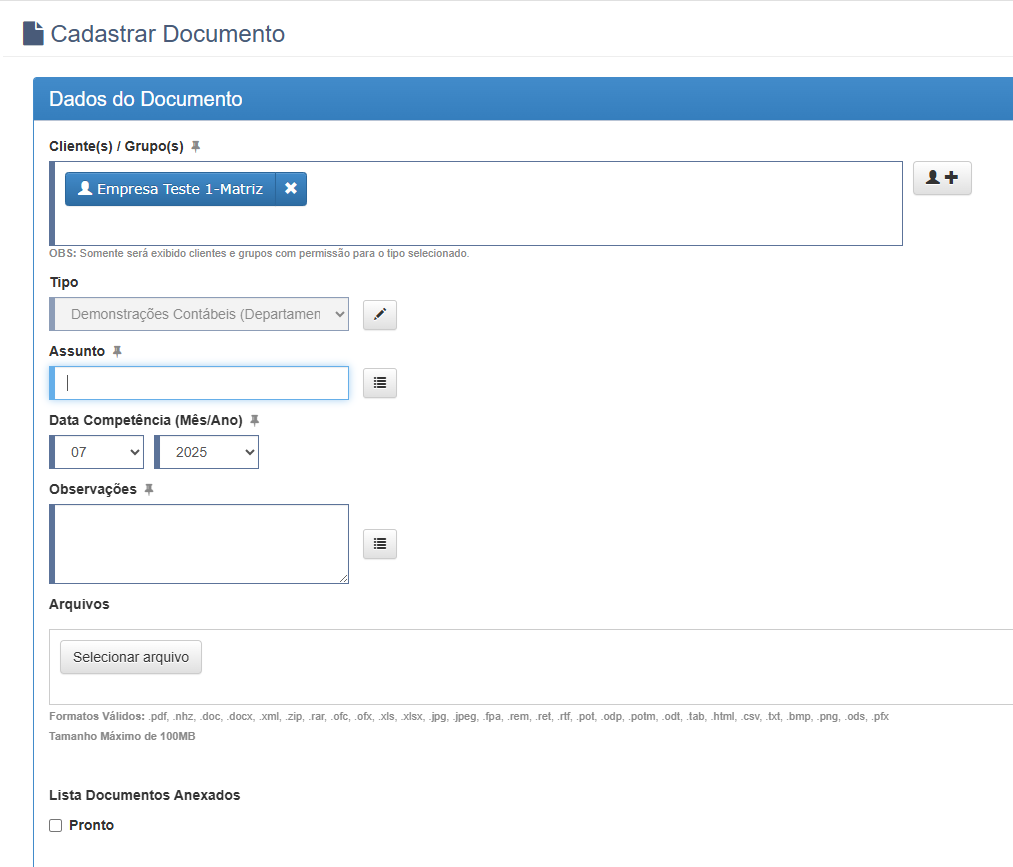This screenshot has height=867, width=1013.
Task: Click the Cadastrar Documento page title
Action: point(168,34)
